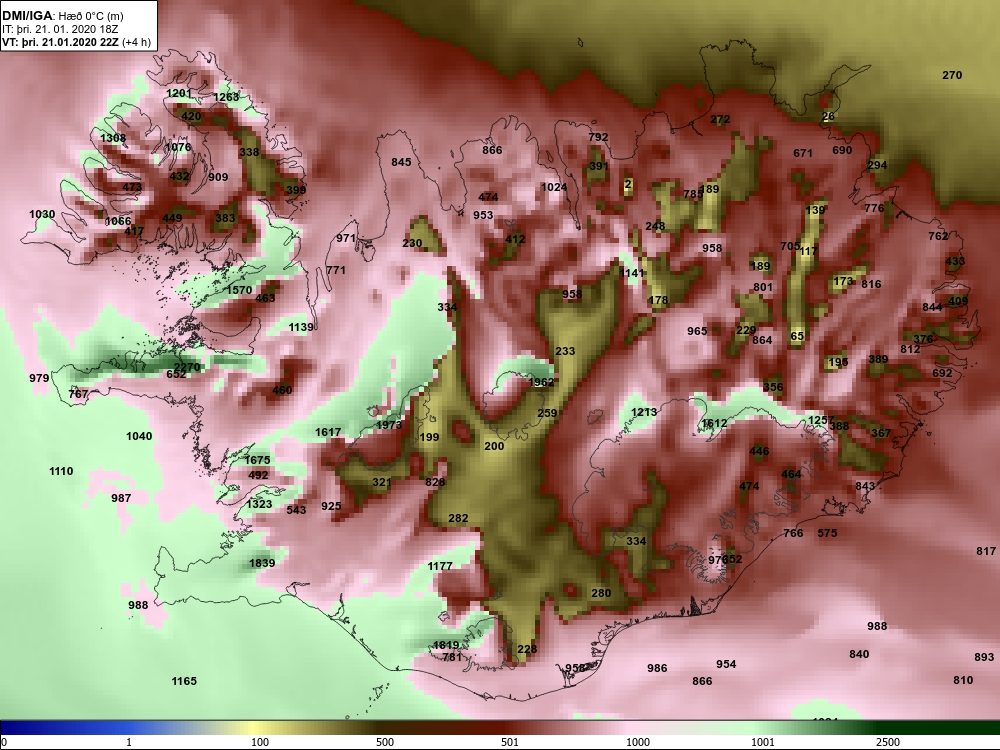
Task: Select the map value 1570
Action: click(240, 290)
